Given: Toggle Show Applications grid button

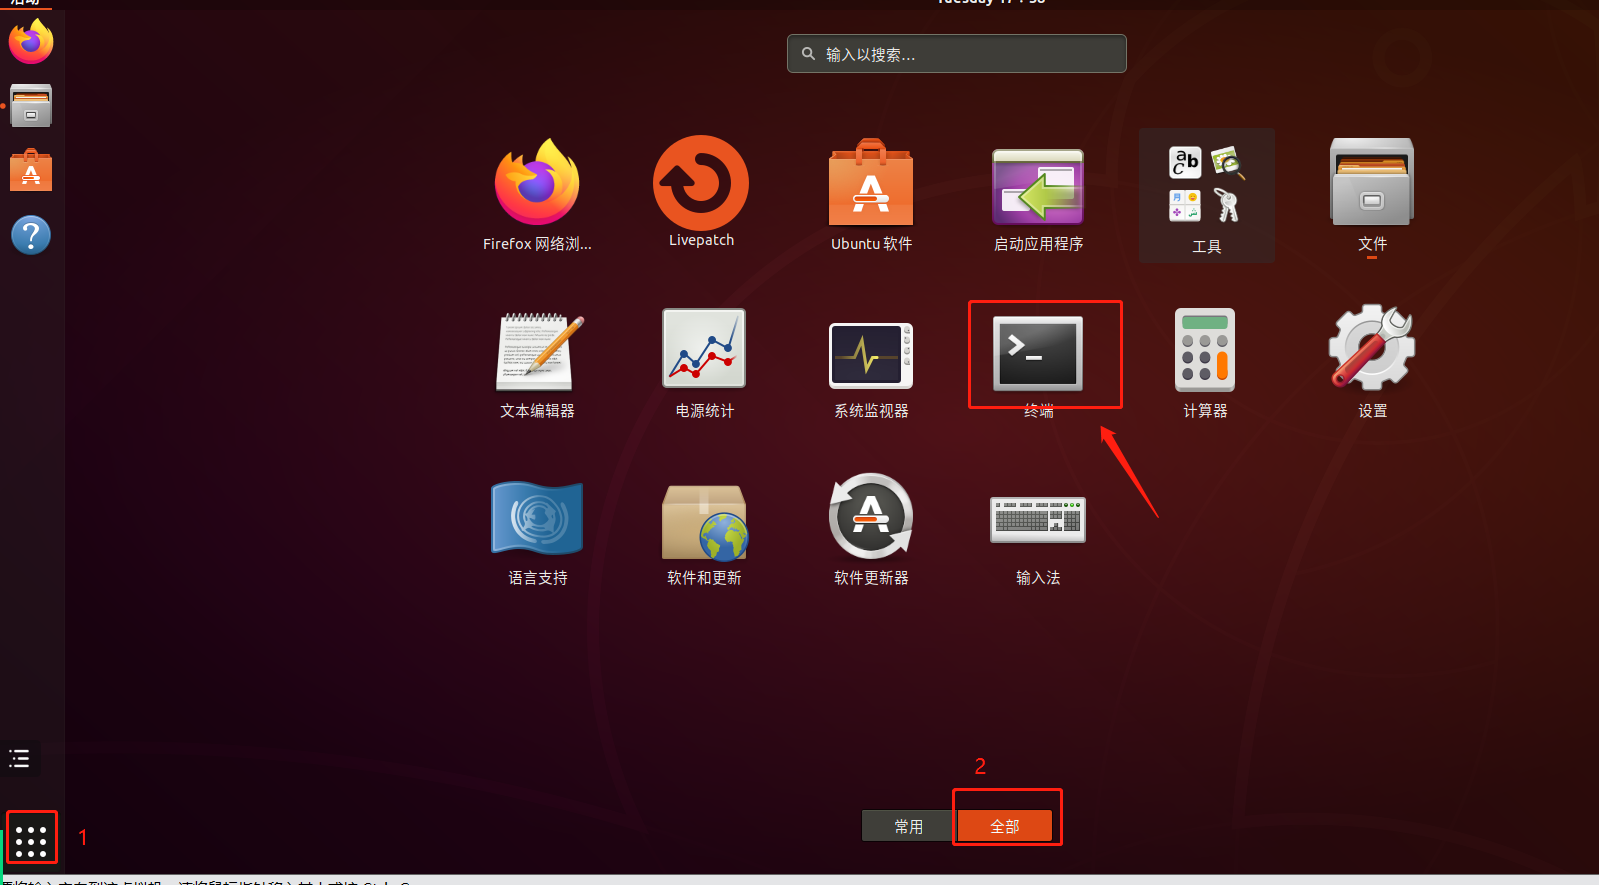Looking at the screenshot, I should point(31,840).
